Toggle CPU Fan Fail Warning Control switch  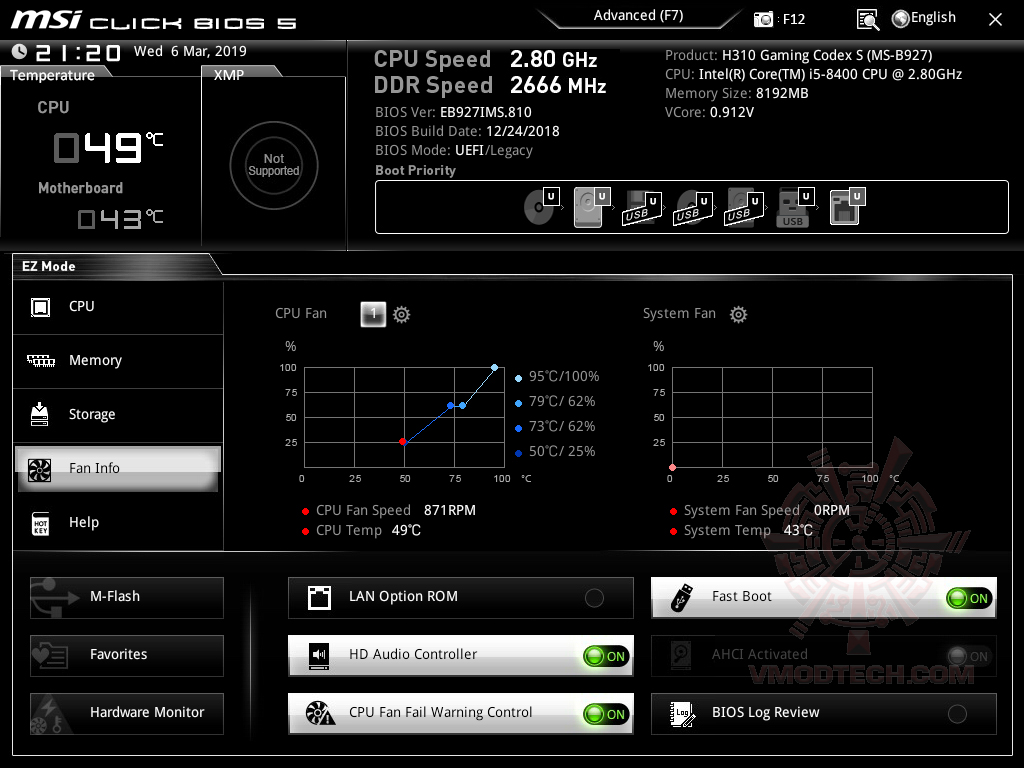point(607,714)
